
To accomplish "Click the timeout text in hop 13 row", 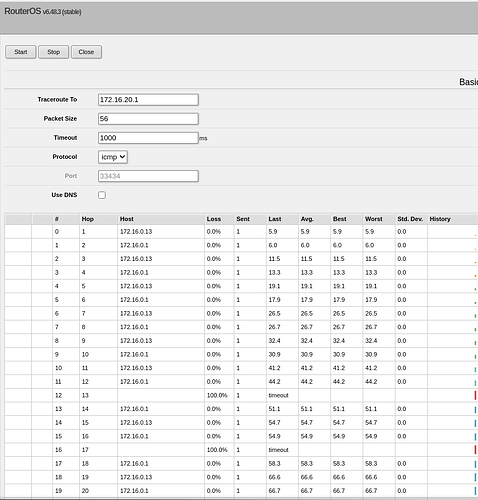I will [278, 396].
